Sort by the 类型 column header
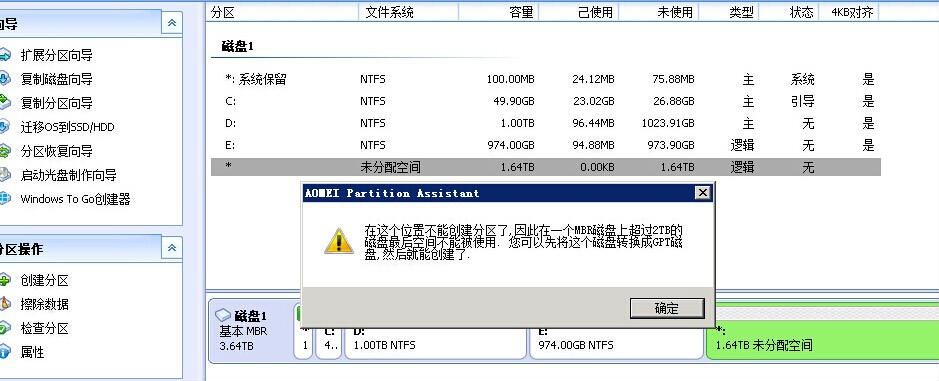The height and width of the screenshot is (381, 939). [729, 12]
